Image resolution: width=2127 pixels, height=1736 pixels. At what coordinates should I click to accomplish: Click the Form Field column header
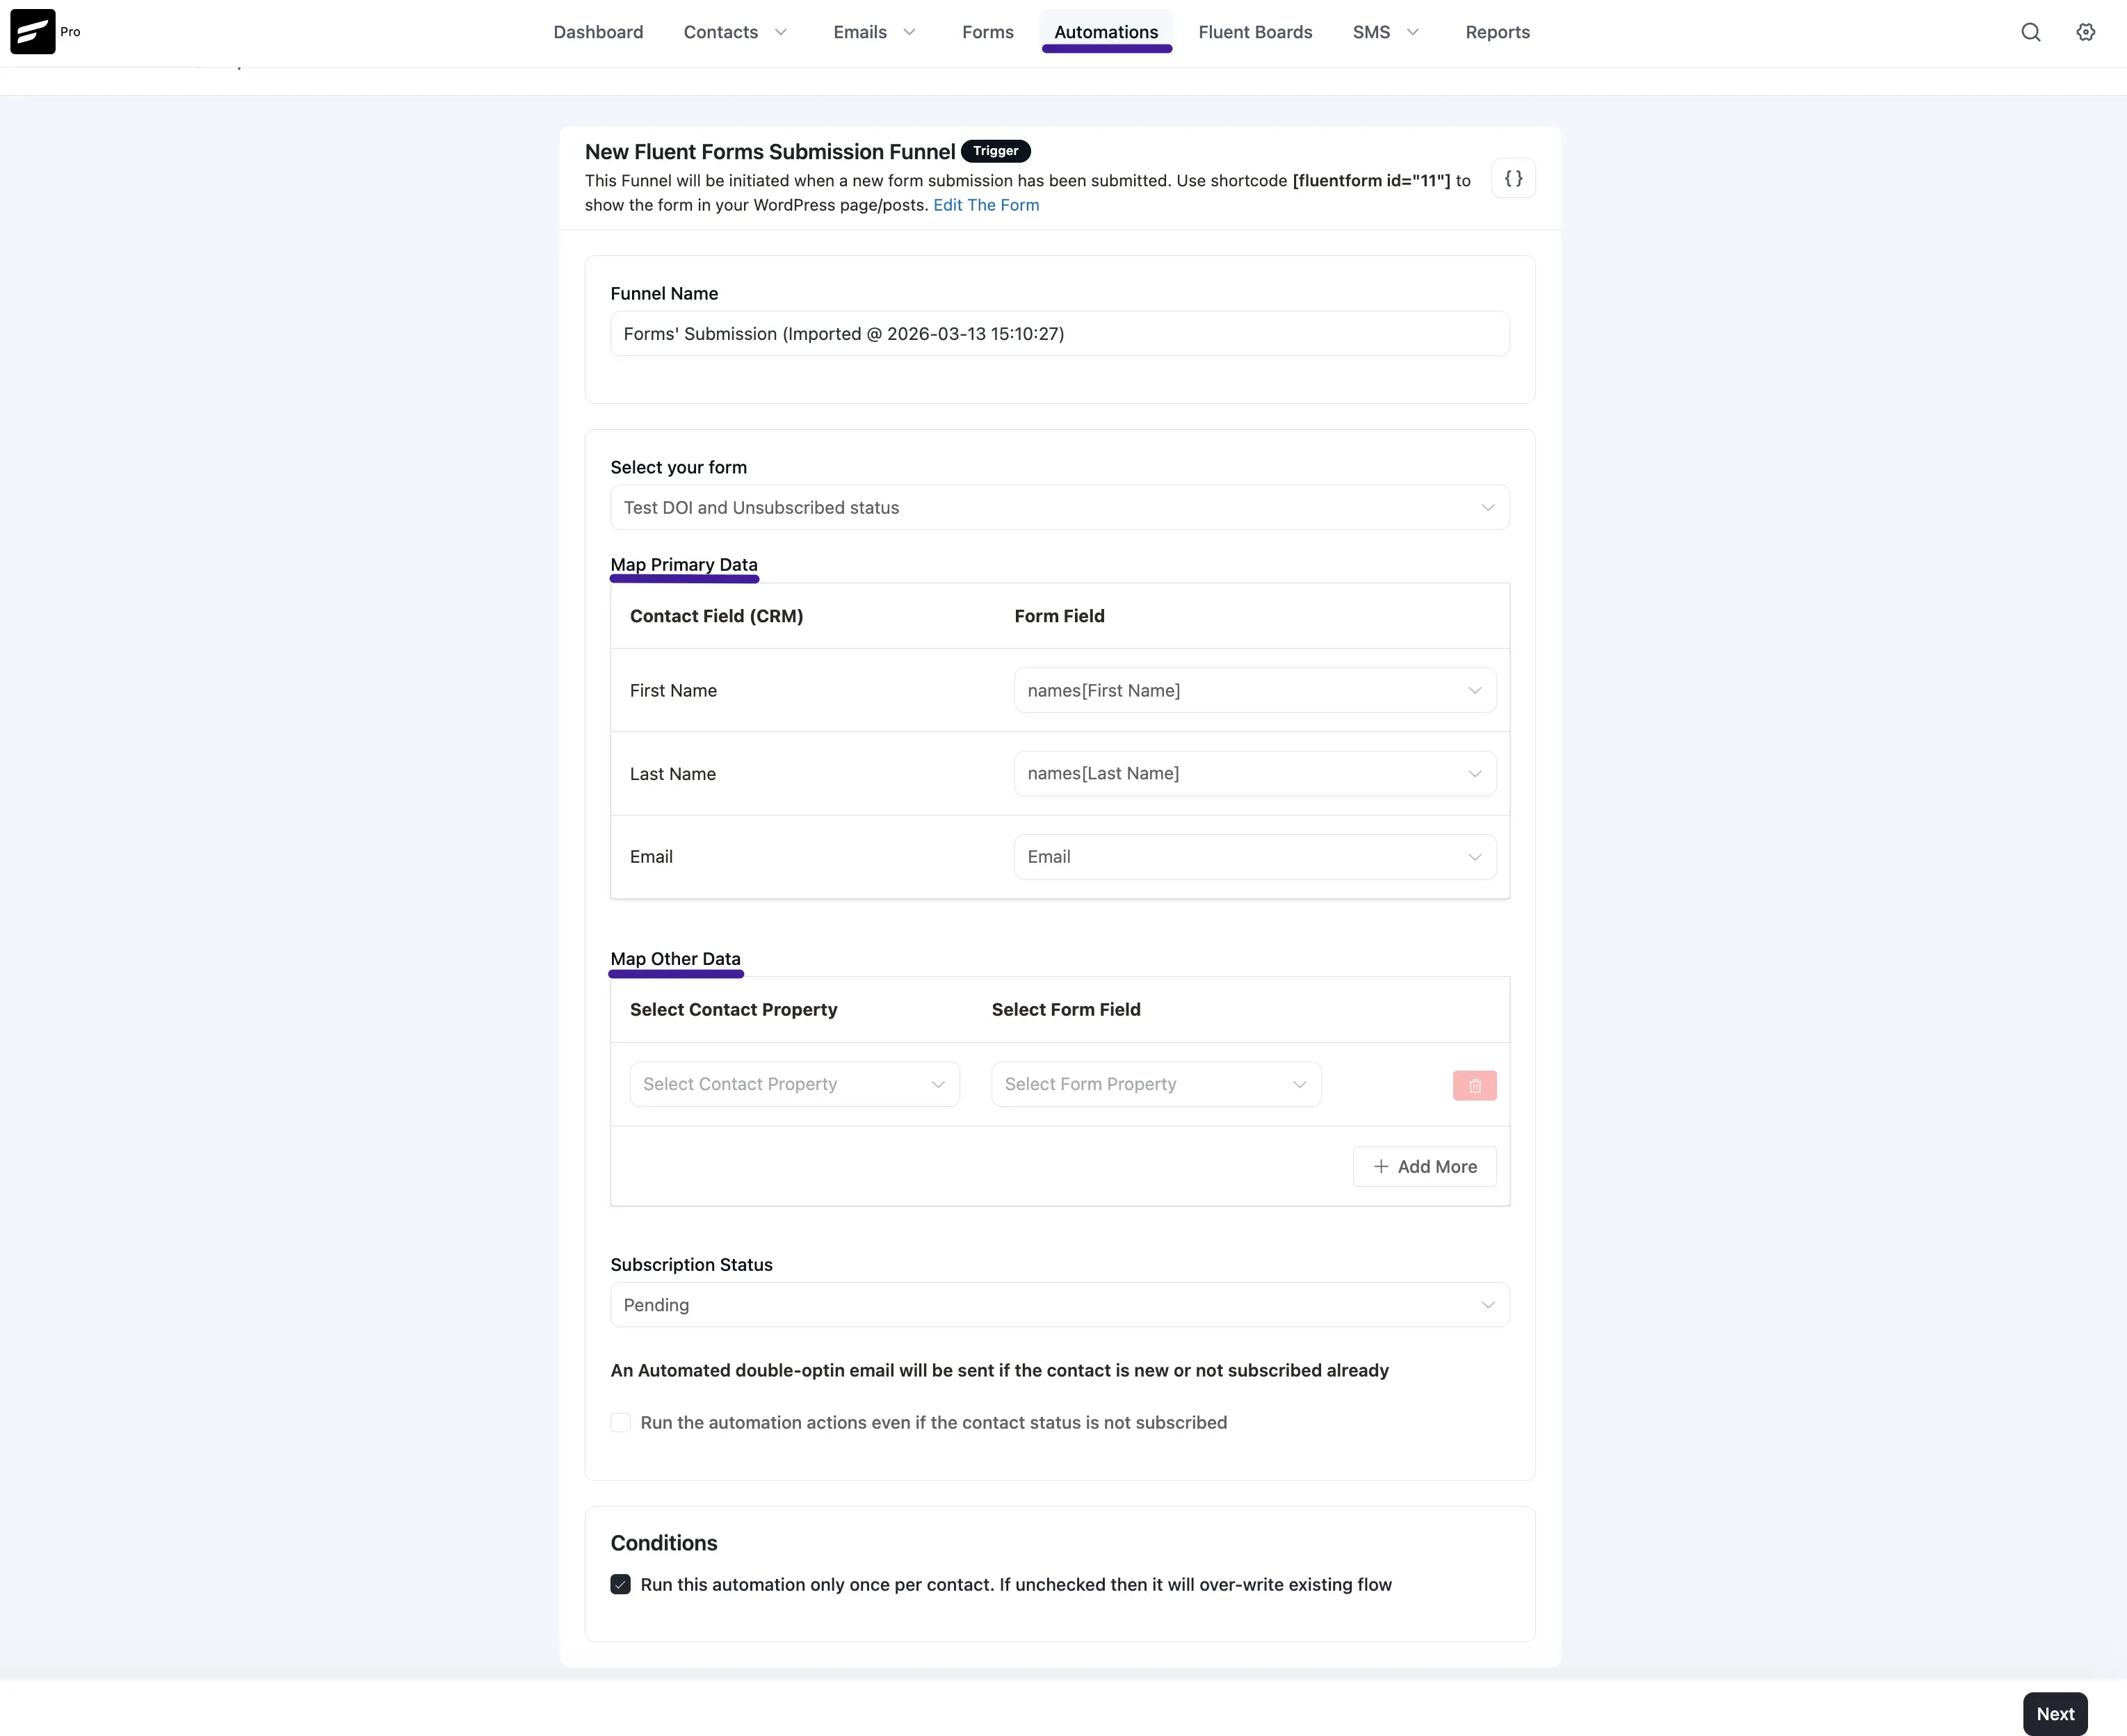click(x=1059, y=616)
